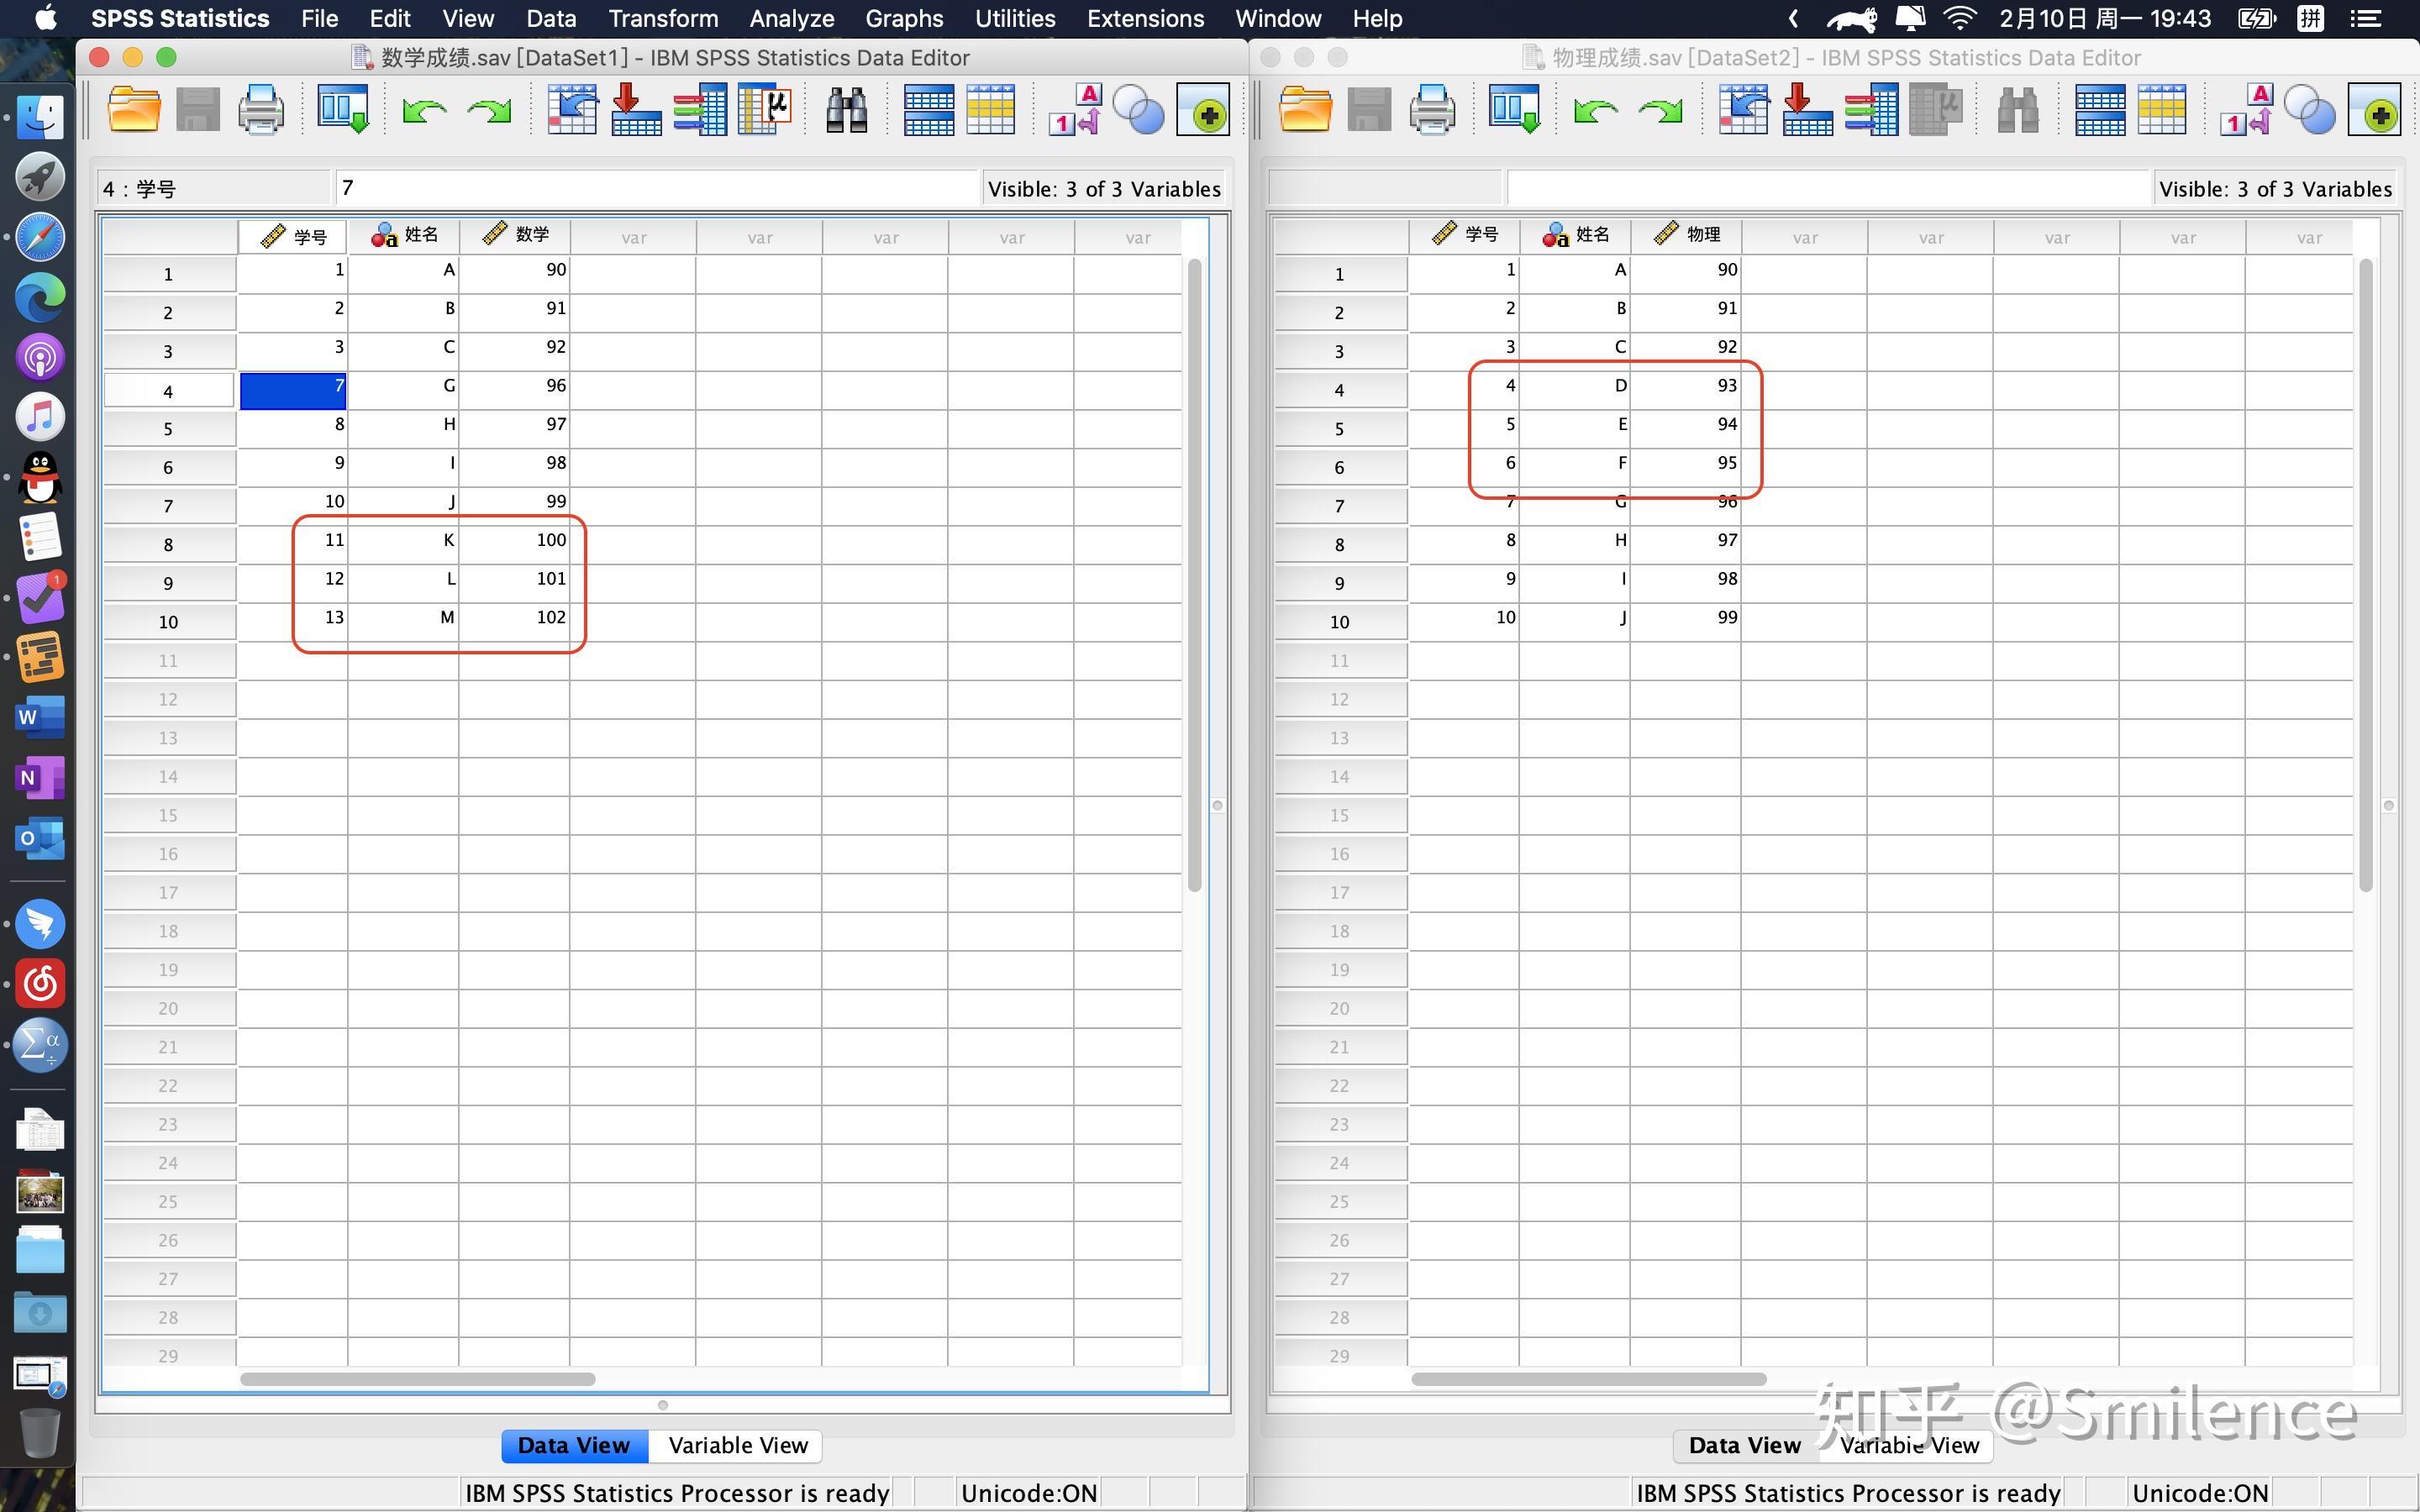The width and height of the screenshot is (2420, 1512).
Task: Click horizontal scrollbar in left data grid
Action: coord(418,1379)
